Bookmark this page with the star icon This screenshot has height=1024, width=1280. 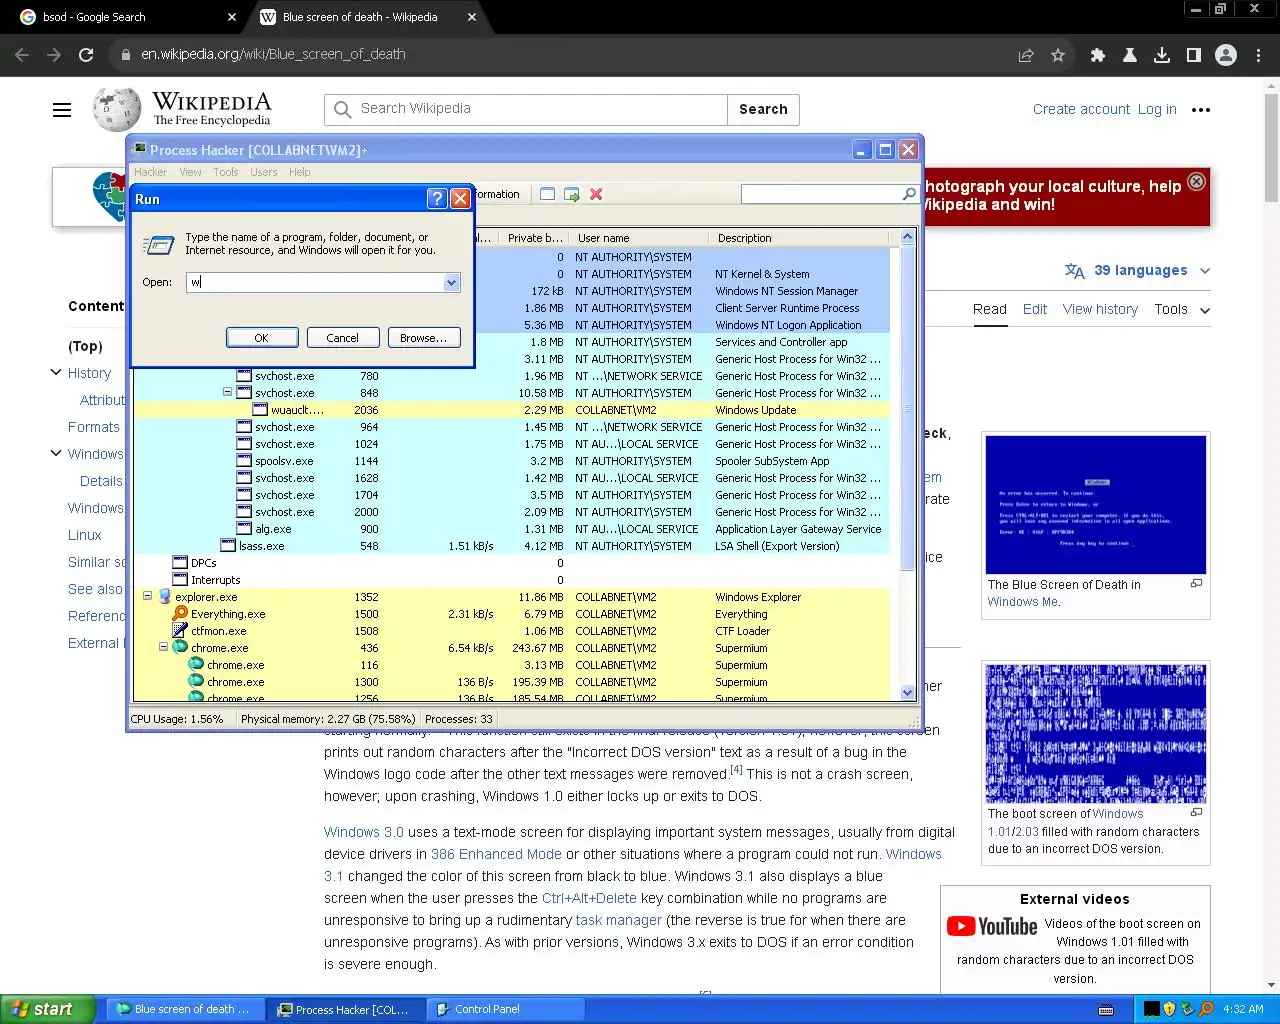click(1058, 55)
